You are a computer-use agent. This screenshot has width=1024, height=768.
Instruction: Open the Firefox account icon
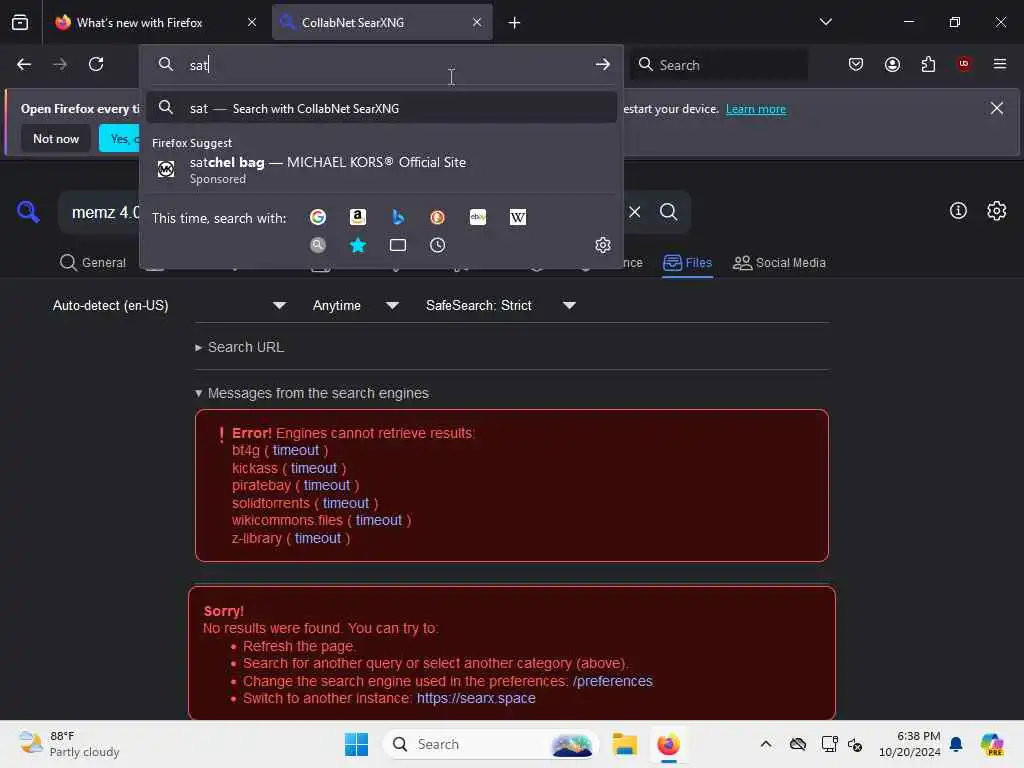click(x=892, y=64)
